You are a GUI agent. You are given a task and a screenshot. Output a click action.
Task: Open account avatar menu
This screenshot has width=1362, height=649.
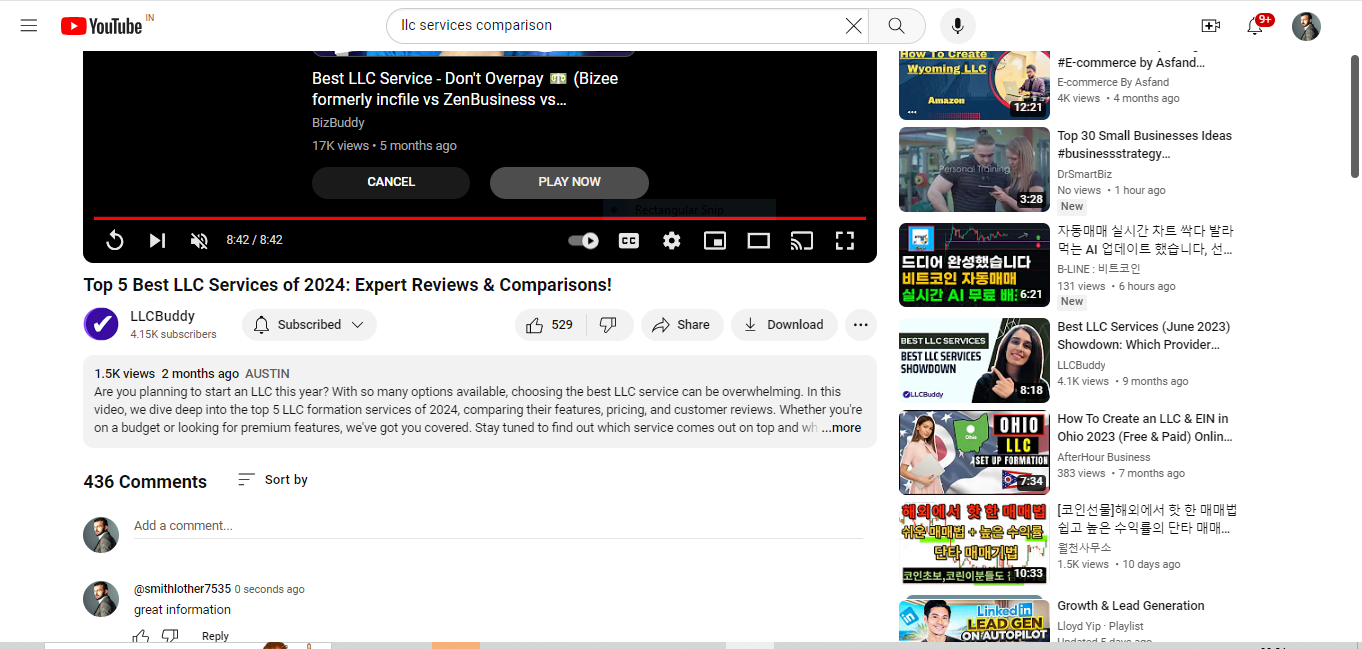pos(1306,26)
